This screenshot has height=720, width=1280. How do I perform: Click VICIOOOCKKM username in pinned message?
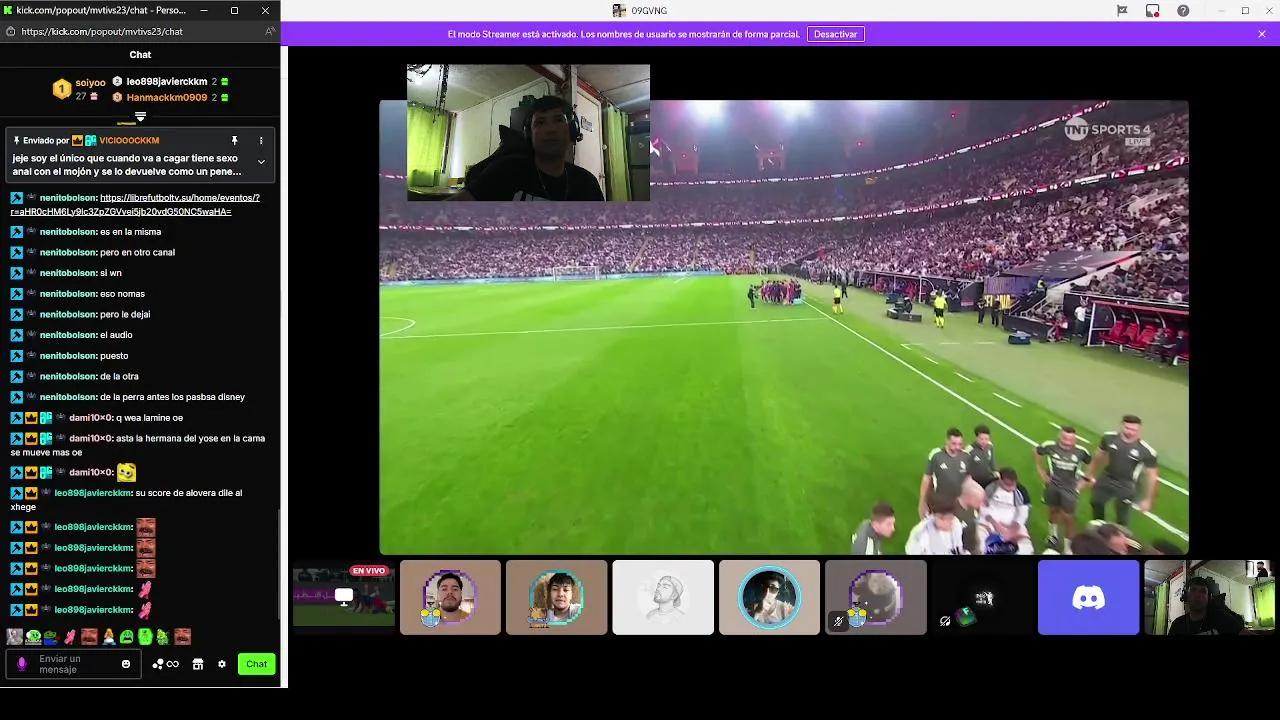tap(129, 141)
